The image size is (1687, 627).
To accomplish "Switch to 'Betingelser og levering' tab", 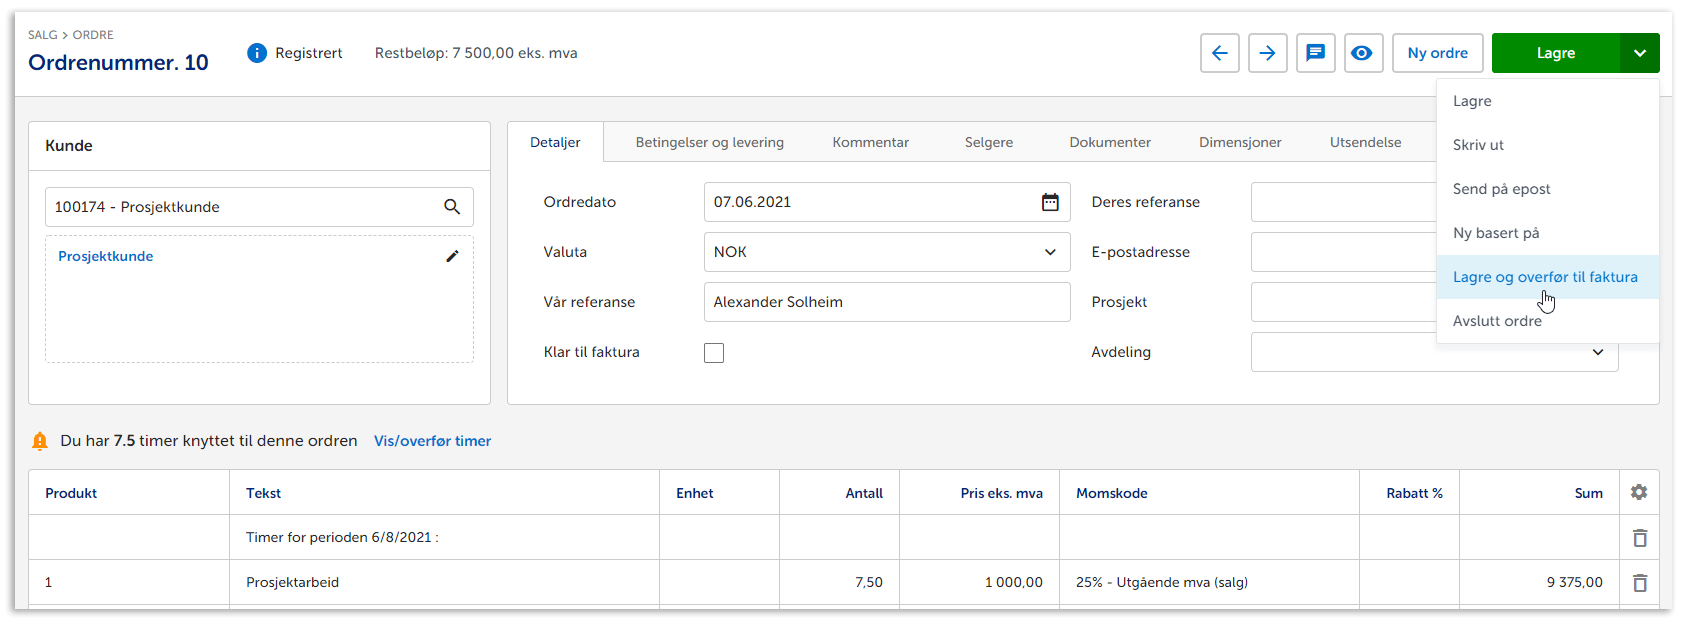I will [709, 142].
